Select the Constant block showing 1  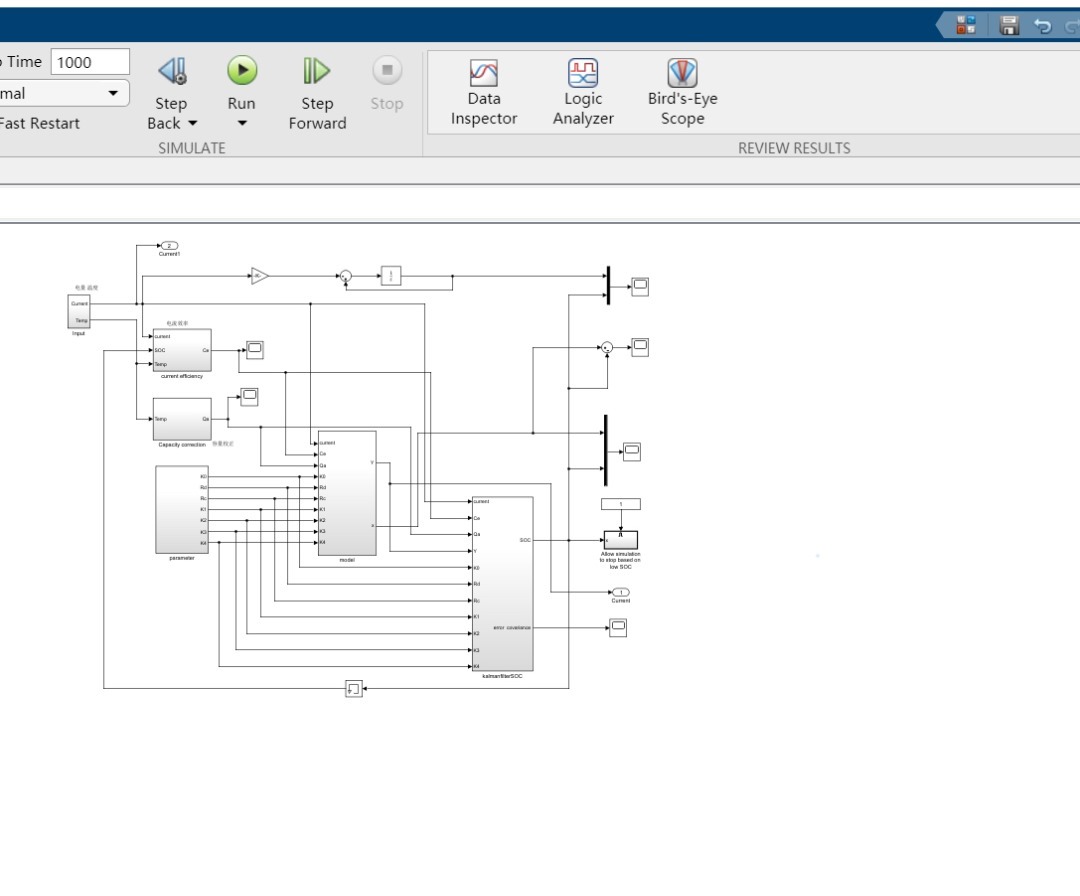click(621, 504)
